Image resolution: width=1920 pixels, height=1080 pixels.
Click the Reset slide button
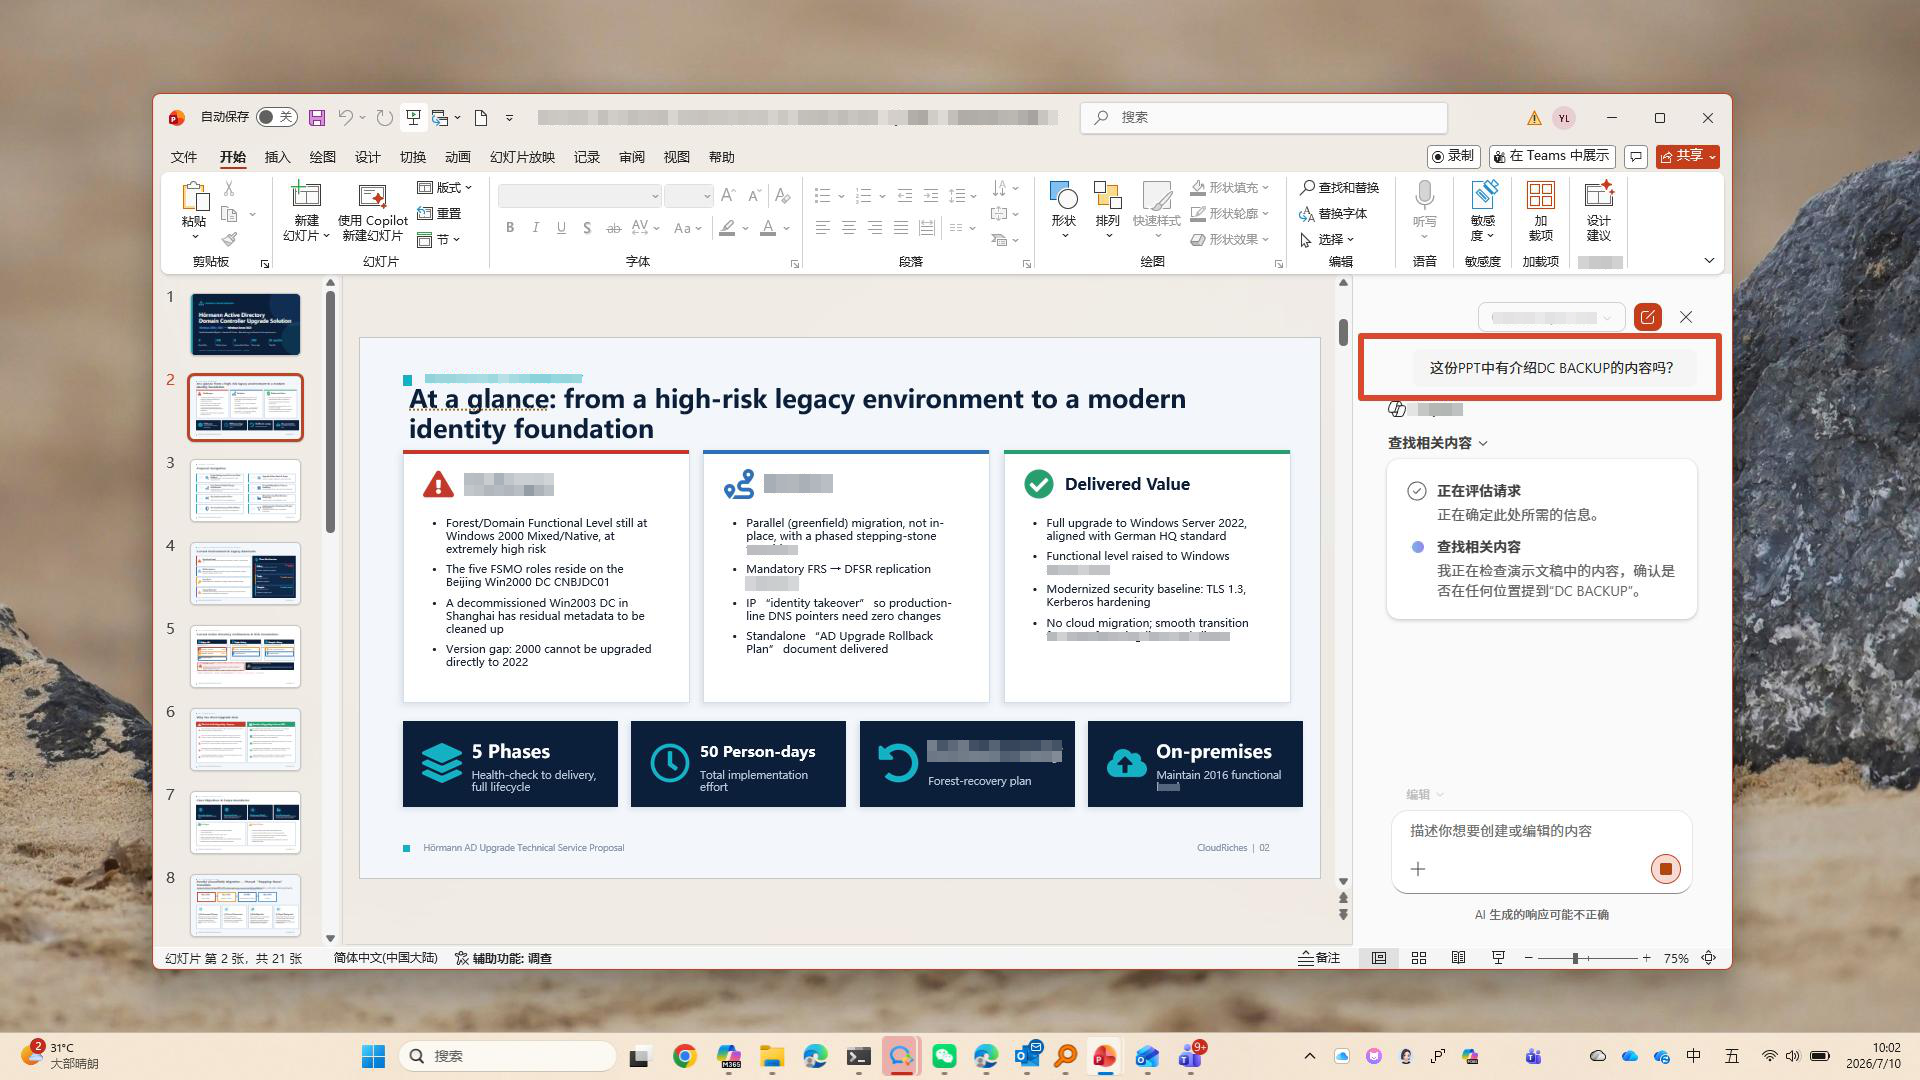(439, 214)
